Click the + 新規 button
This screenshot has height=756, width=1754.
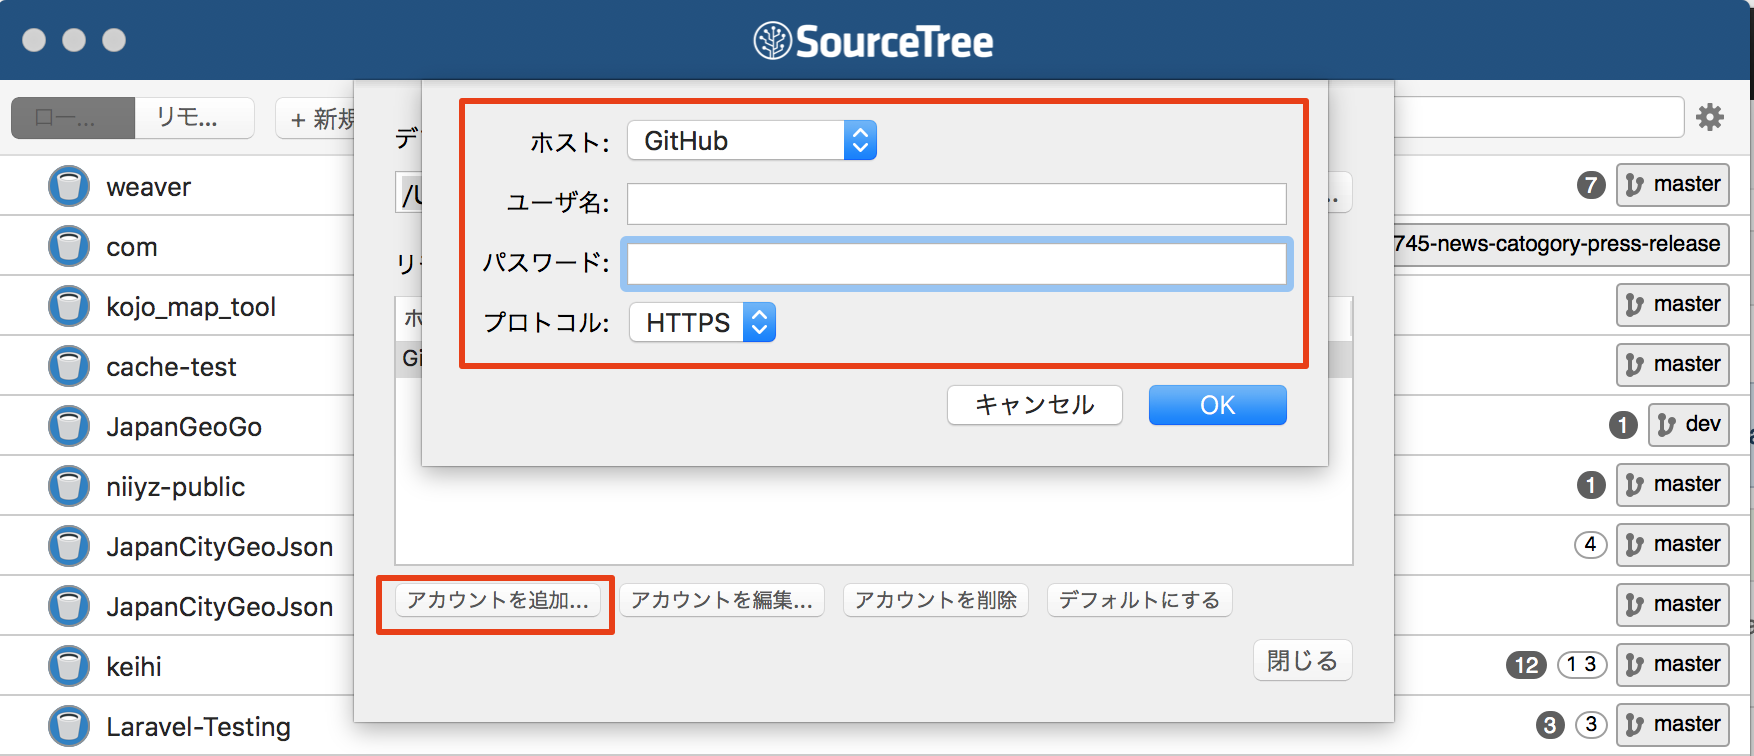[315, 119]
